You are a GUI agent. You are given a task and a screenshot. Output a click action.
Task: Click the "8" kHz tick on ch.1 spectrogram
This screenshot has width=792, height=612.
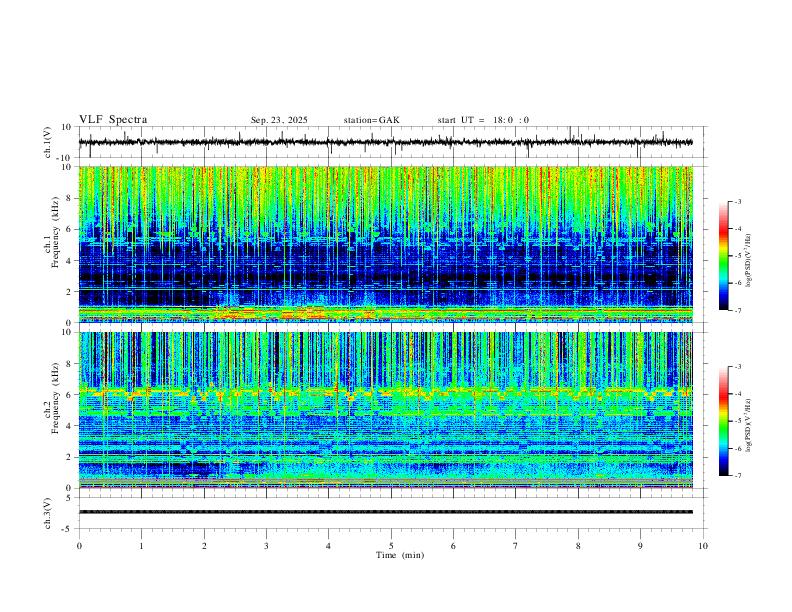[x=69, y=198]
